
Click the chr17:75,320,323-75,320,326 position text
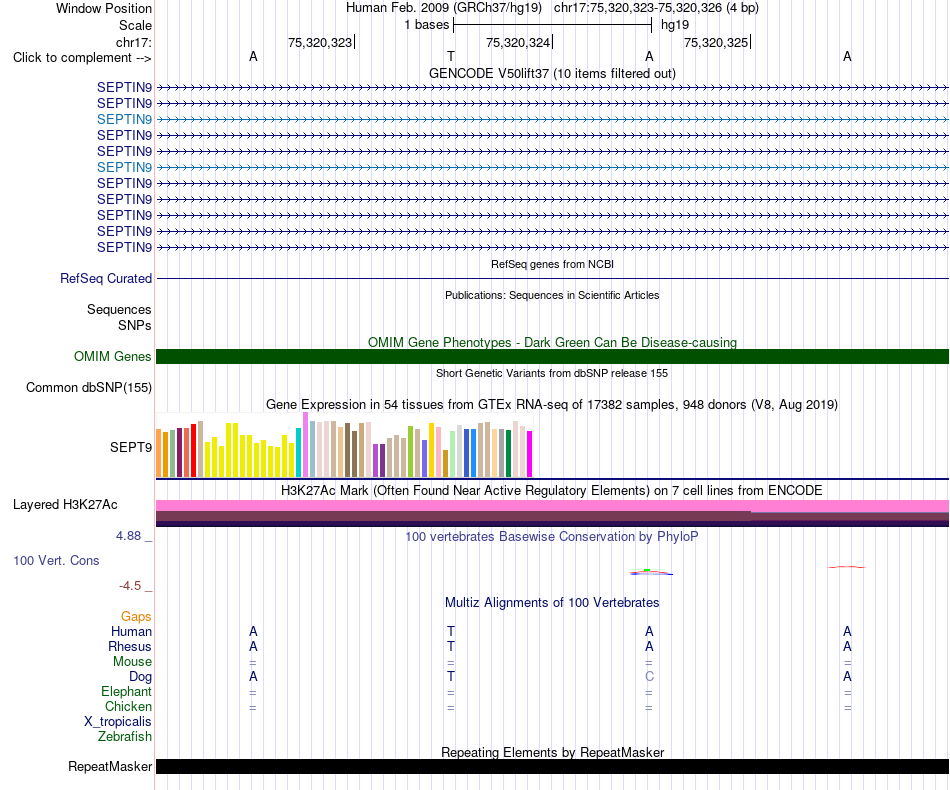click(656, 8)
